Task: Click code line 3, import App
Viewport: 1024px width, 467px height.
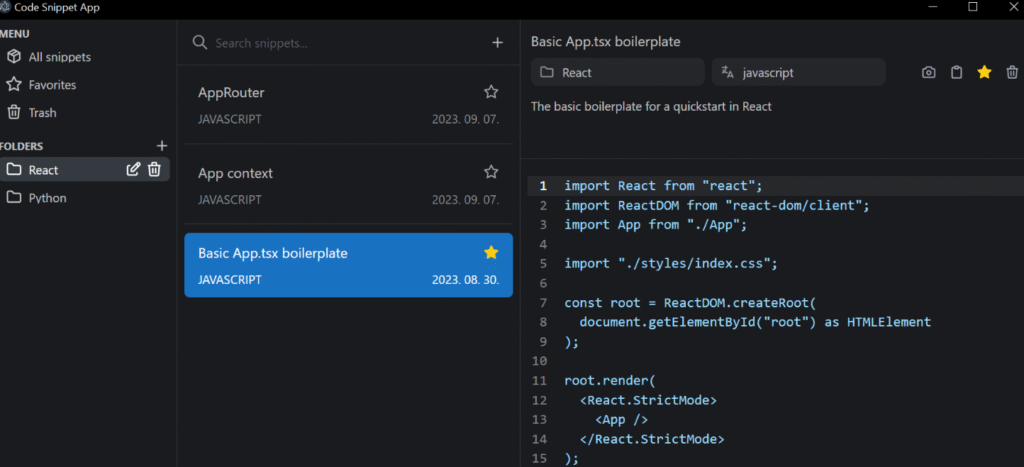Action: pos(656,225)
